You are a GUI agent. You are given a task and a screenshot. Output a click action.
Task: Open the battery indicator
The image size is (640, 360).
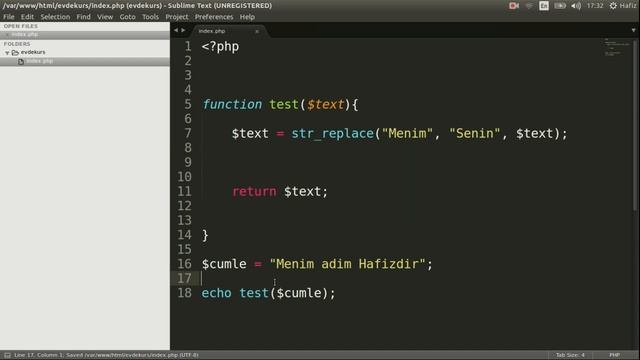(x=560, y=6)
